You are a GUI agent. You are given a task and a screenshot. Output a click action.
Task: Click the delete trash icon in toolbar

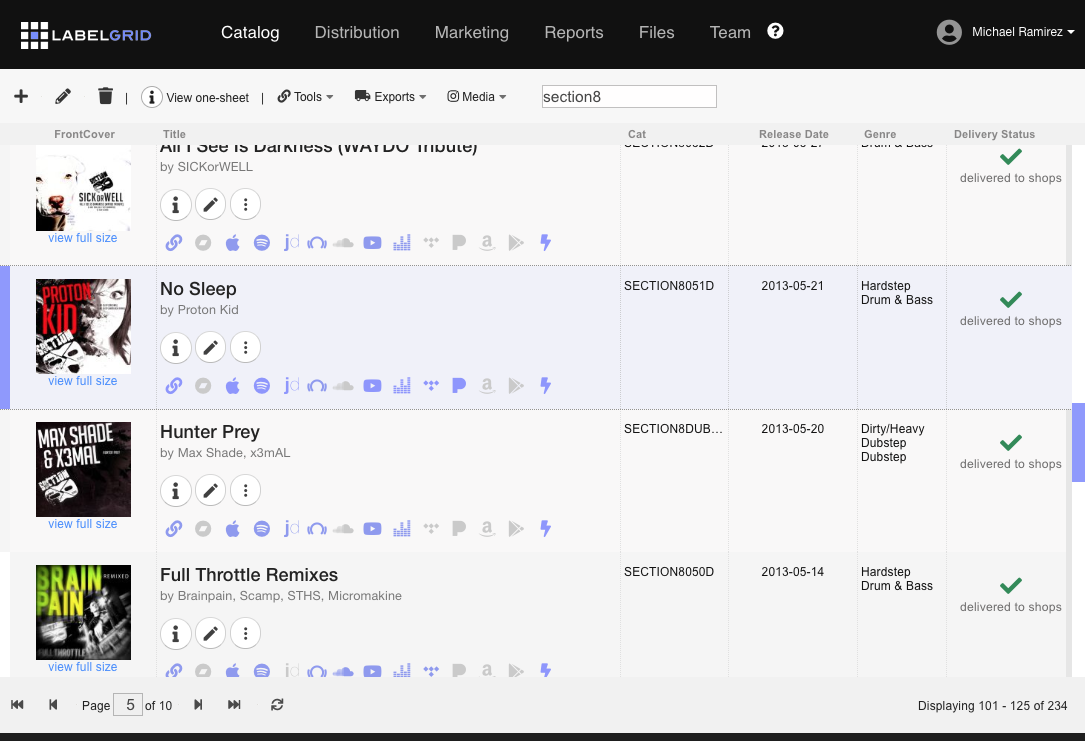coord(105,95)
